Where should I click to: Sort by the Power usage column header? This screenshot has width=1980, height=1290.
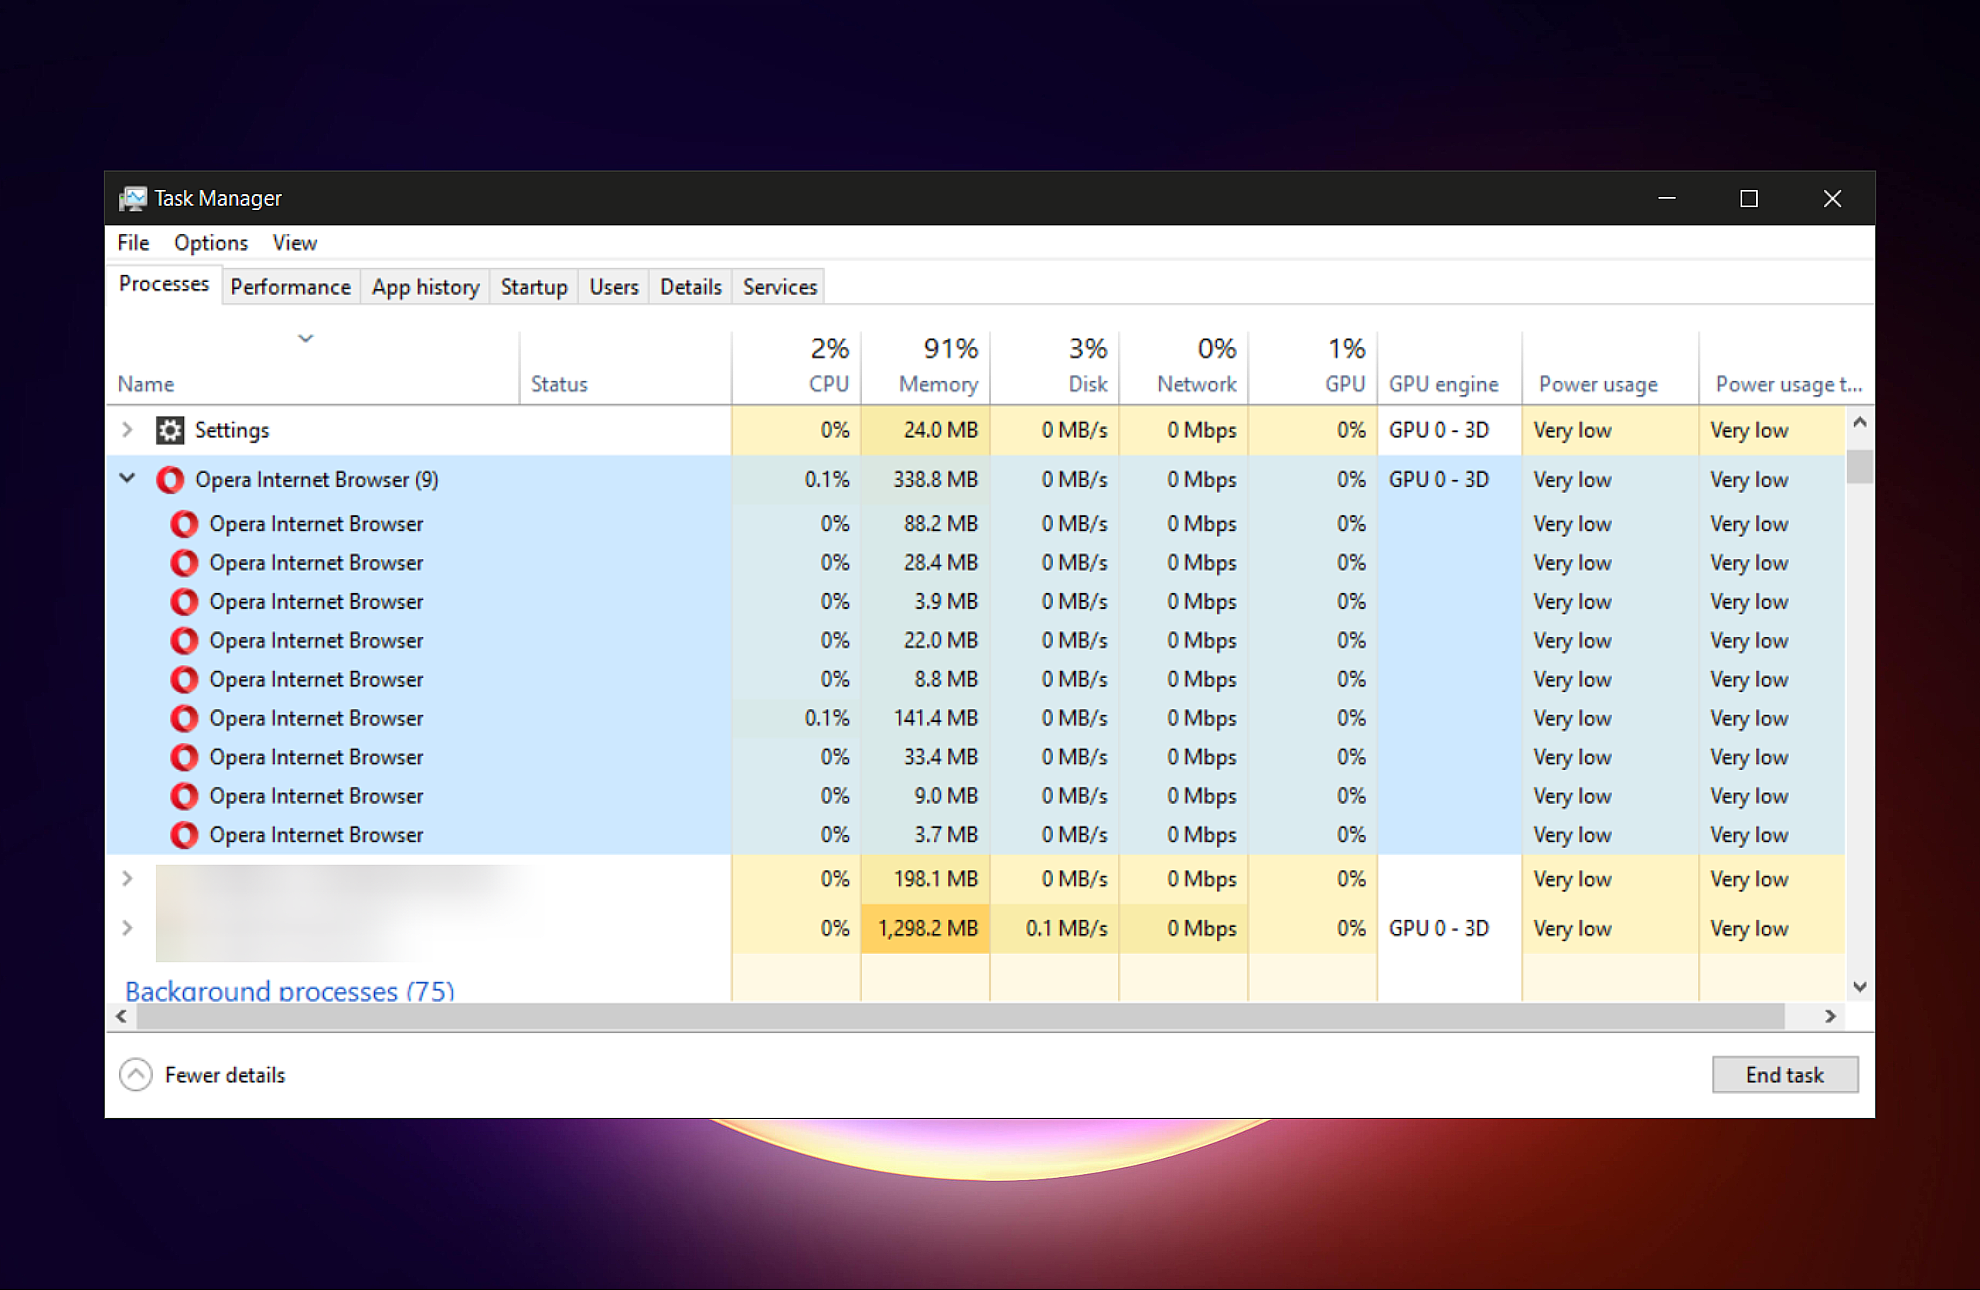[x=1610, y=368]
